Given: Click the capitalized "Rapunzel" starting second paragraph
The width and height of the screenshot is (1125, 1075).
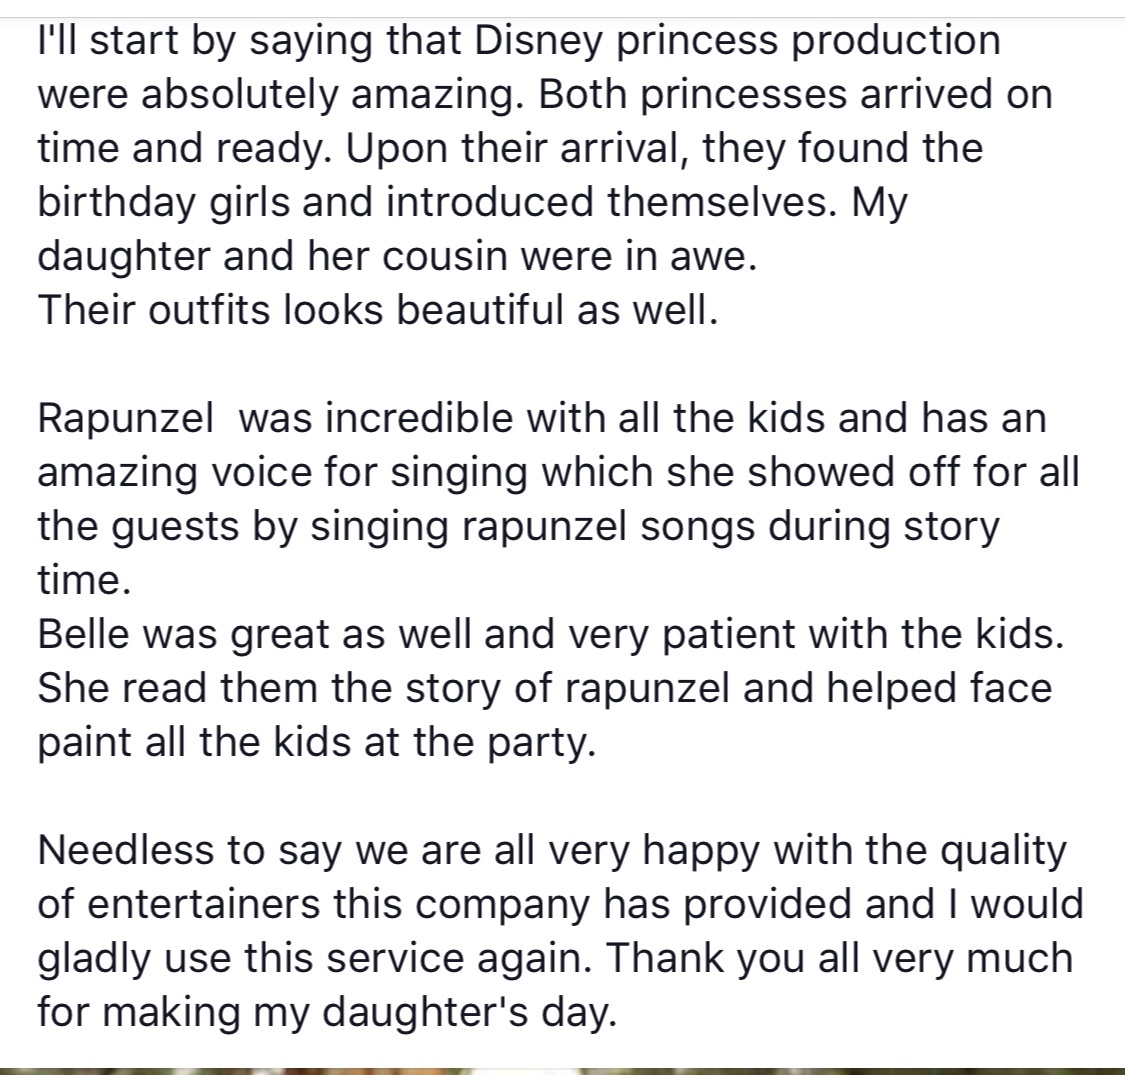Looking at the screenshot, I should pos(126,419).
